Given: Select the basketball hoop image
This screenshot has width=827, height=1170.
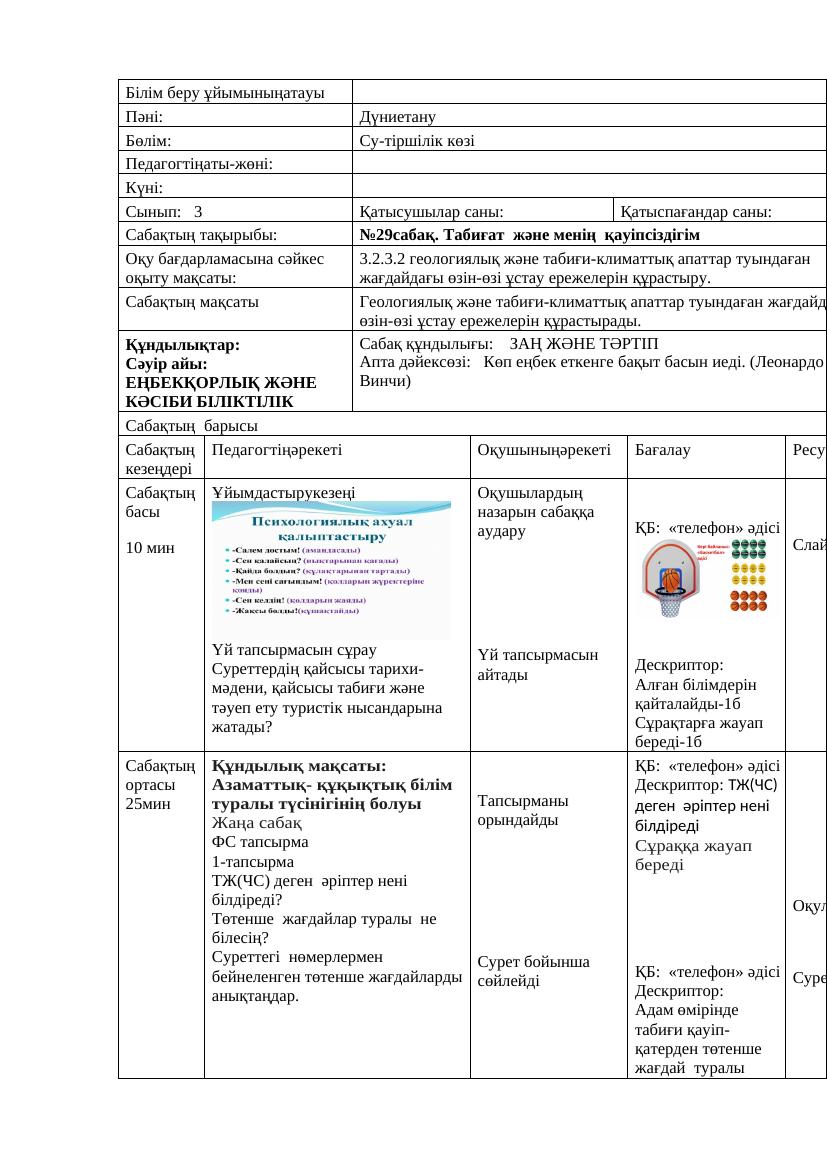Looking at the screenshot, I should point(670,577).
